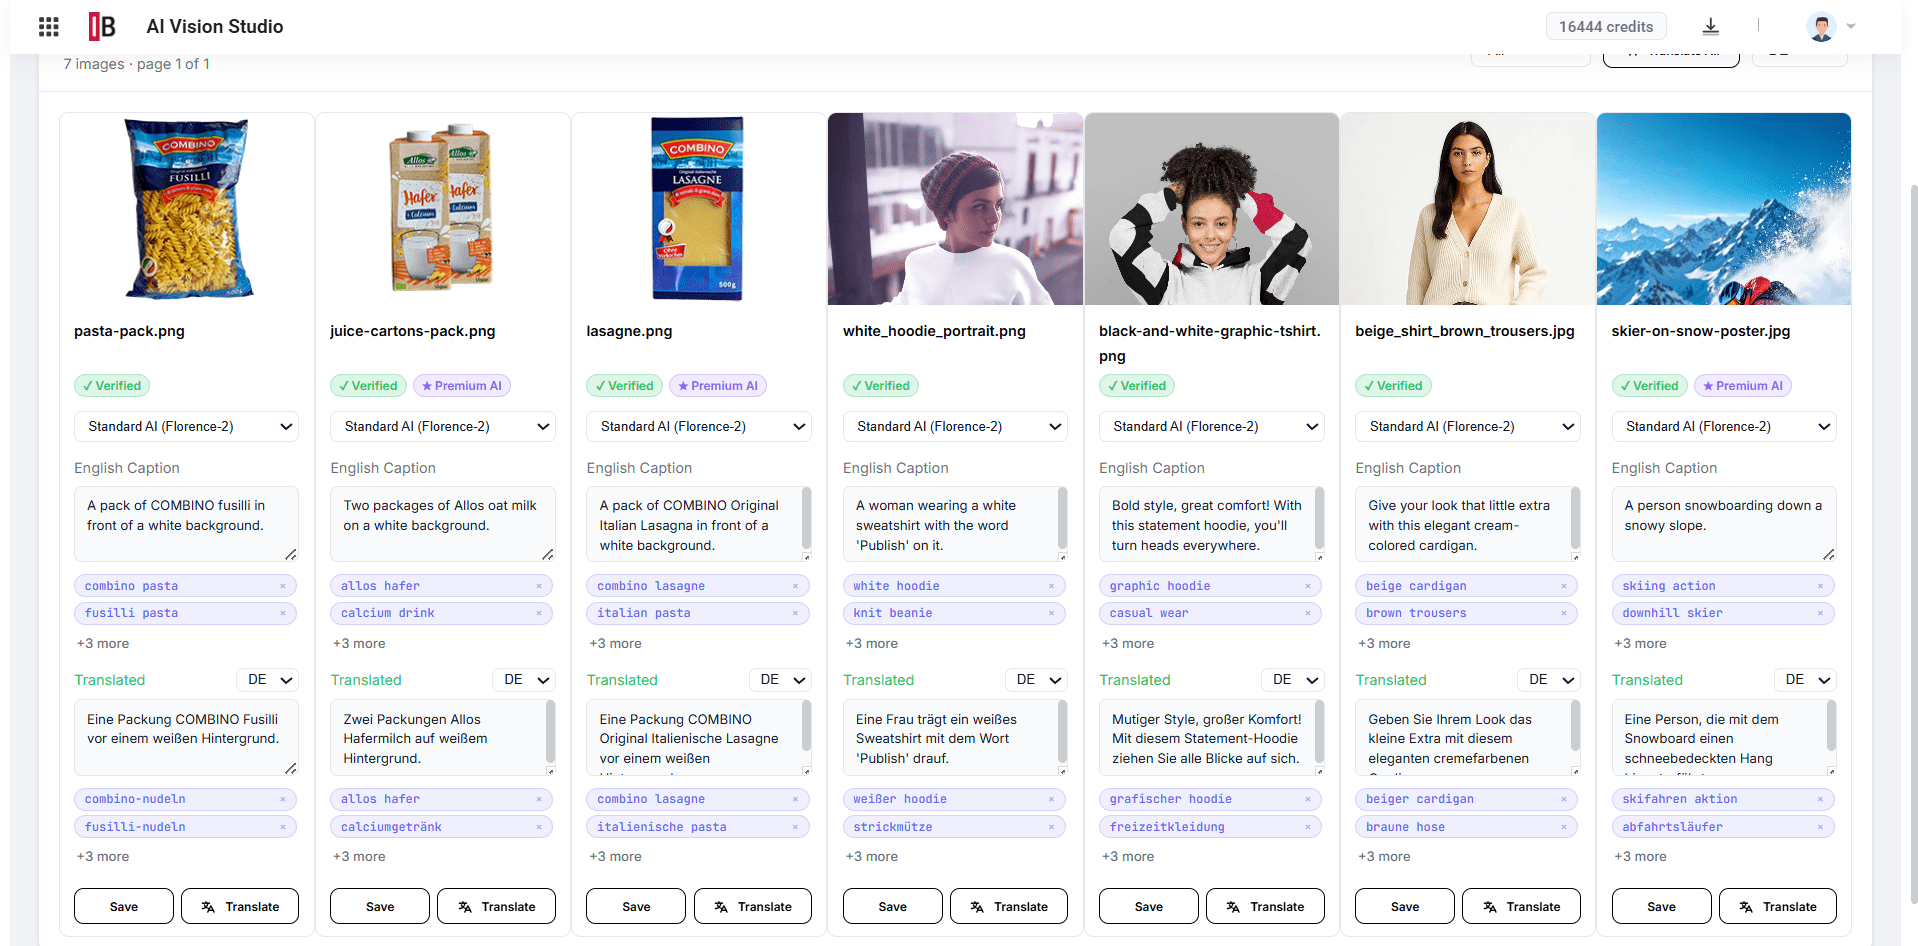The height and width of the screenshot is (946, 1918).
Task: Remove the 'braune hose' tag
Action: pos(1564,827)
